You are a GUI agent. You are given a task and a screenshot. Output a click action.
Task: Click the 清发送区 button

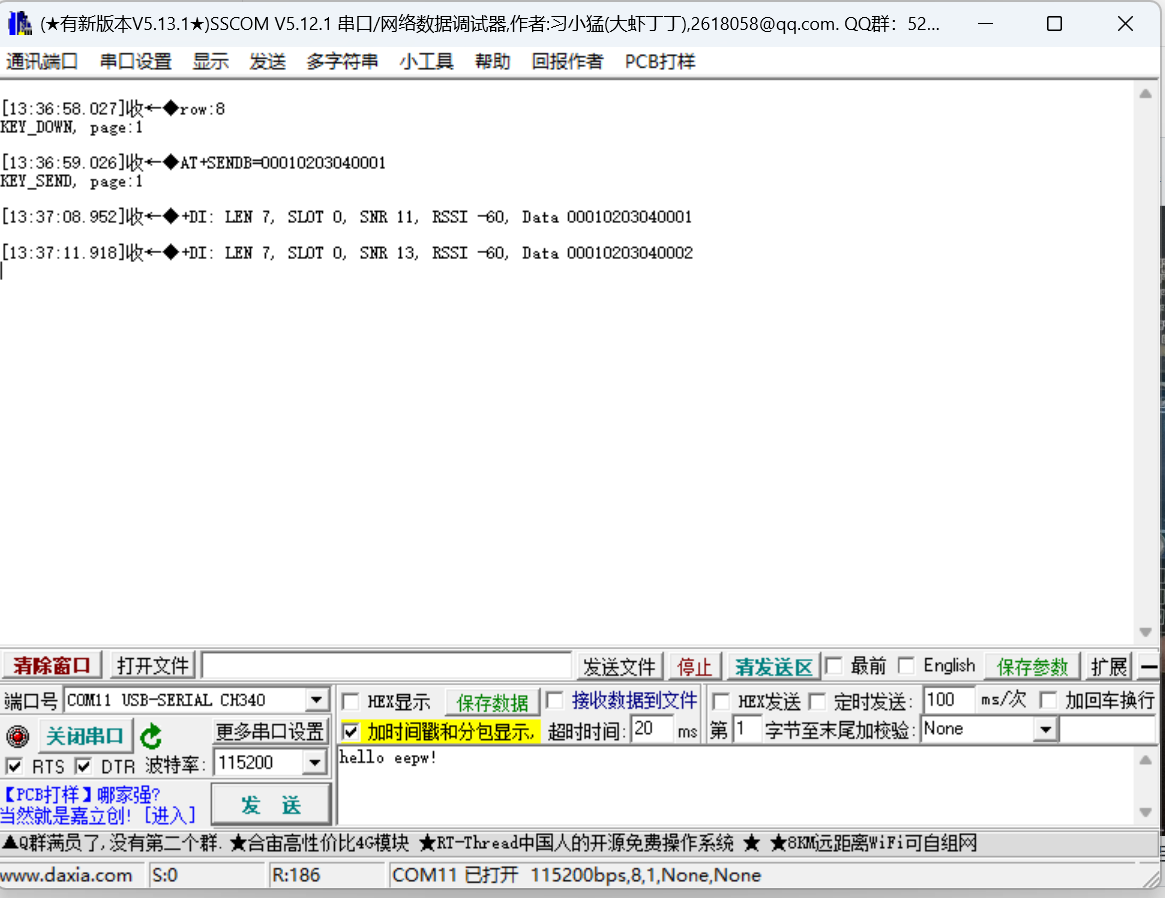click(773, 667)
